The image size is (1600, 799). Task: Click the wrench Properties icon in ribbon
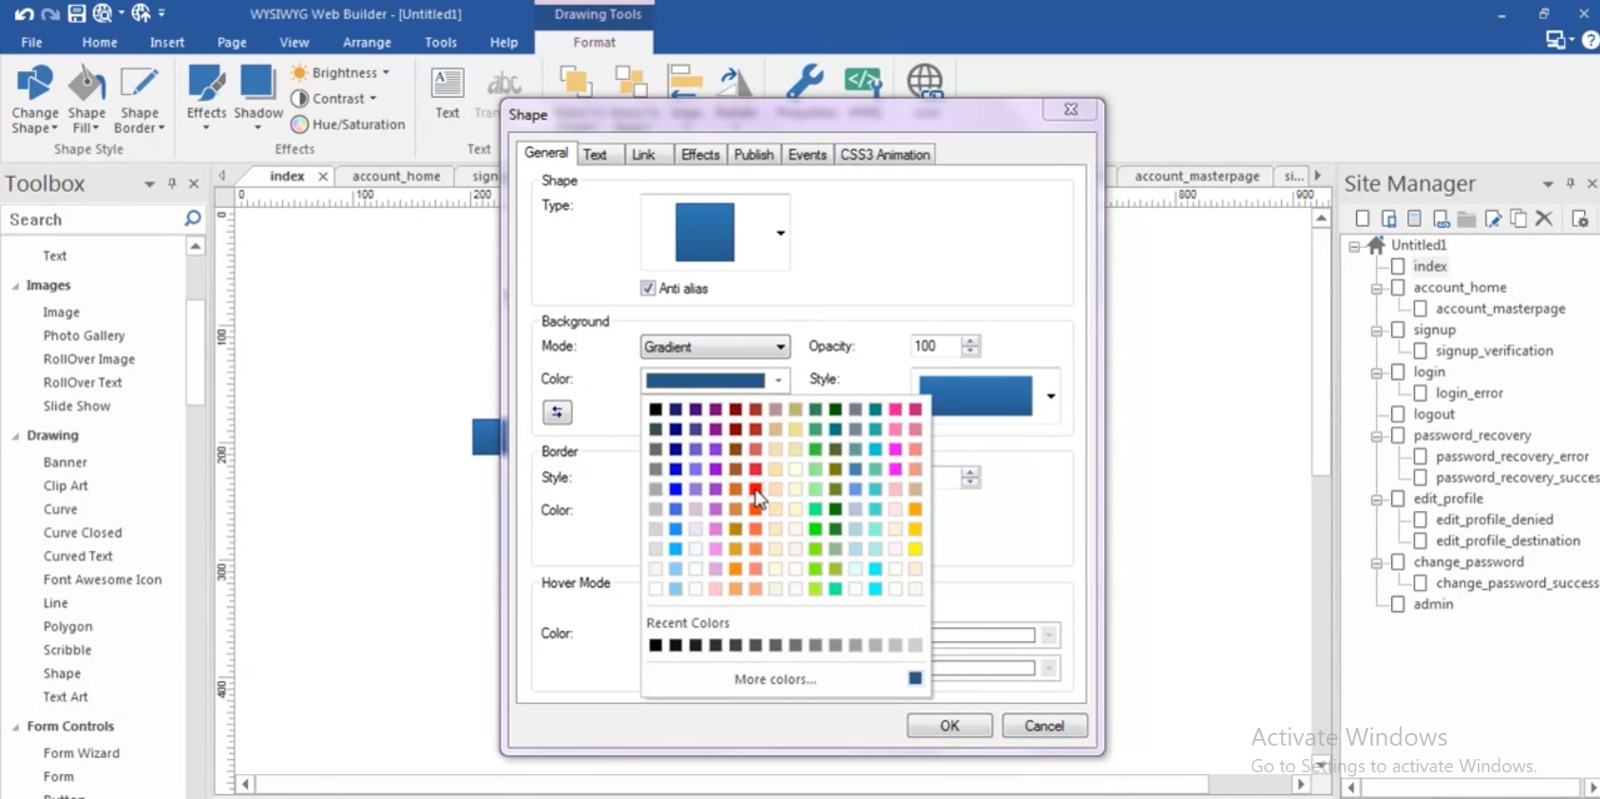coord(805,82)
